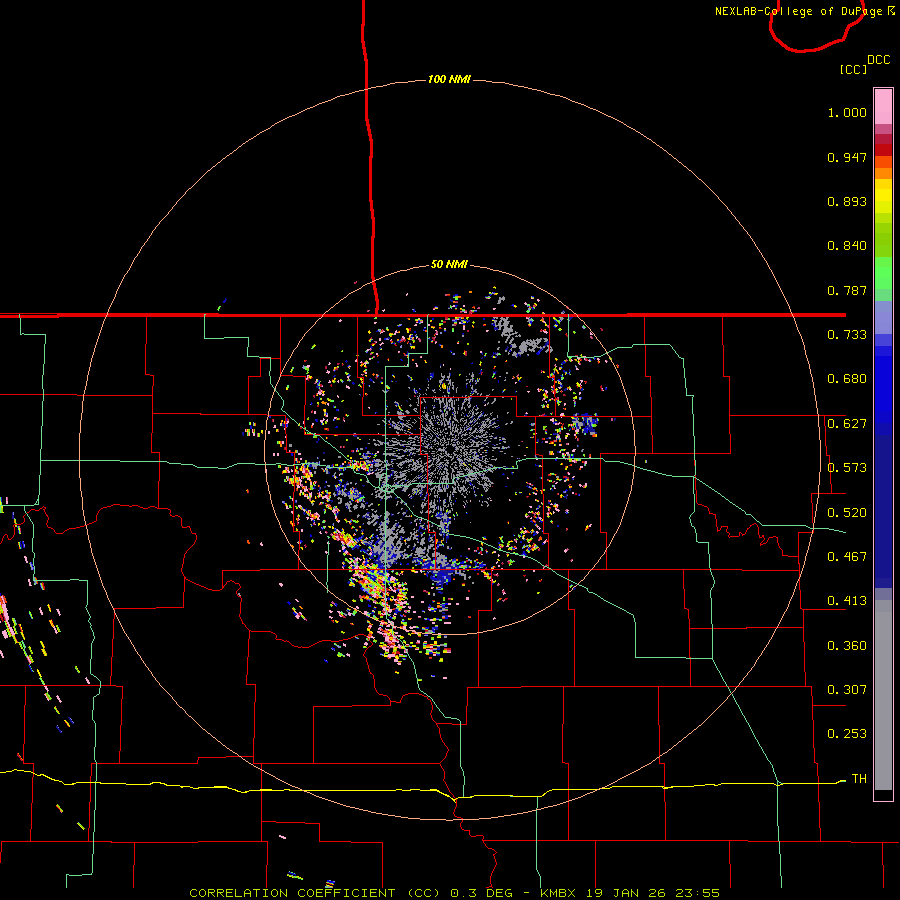Click the 0.307 value on the color scale
Screen dimensions: 900x900
(x=847, y=690)
